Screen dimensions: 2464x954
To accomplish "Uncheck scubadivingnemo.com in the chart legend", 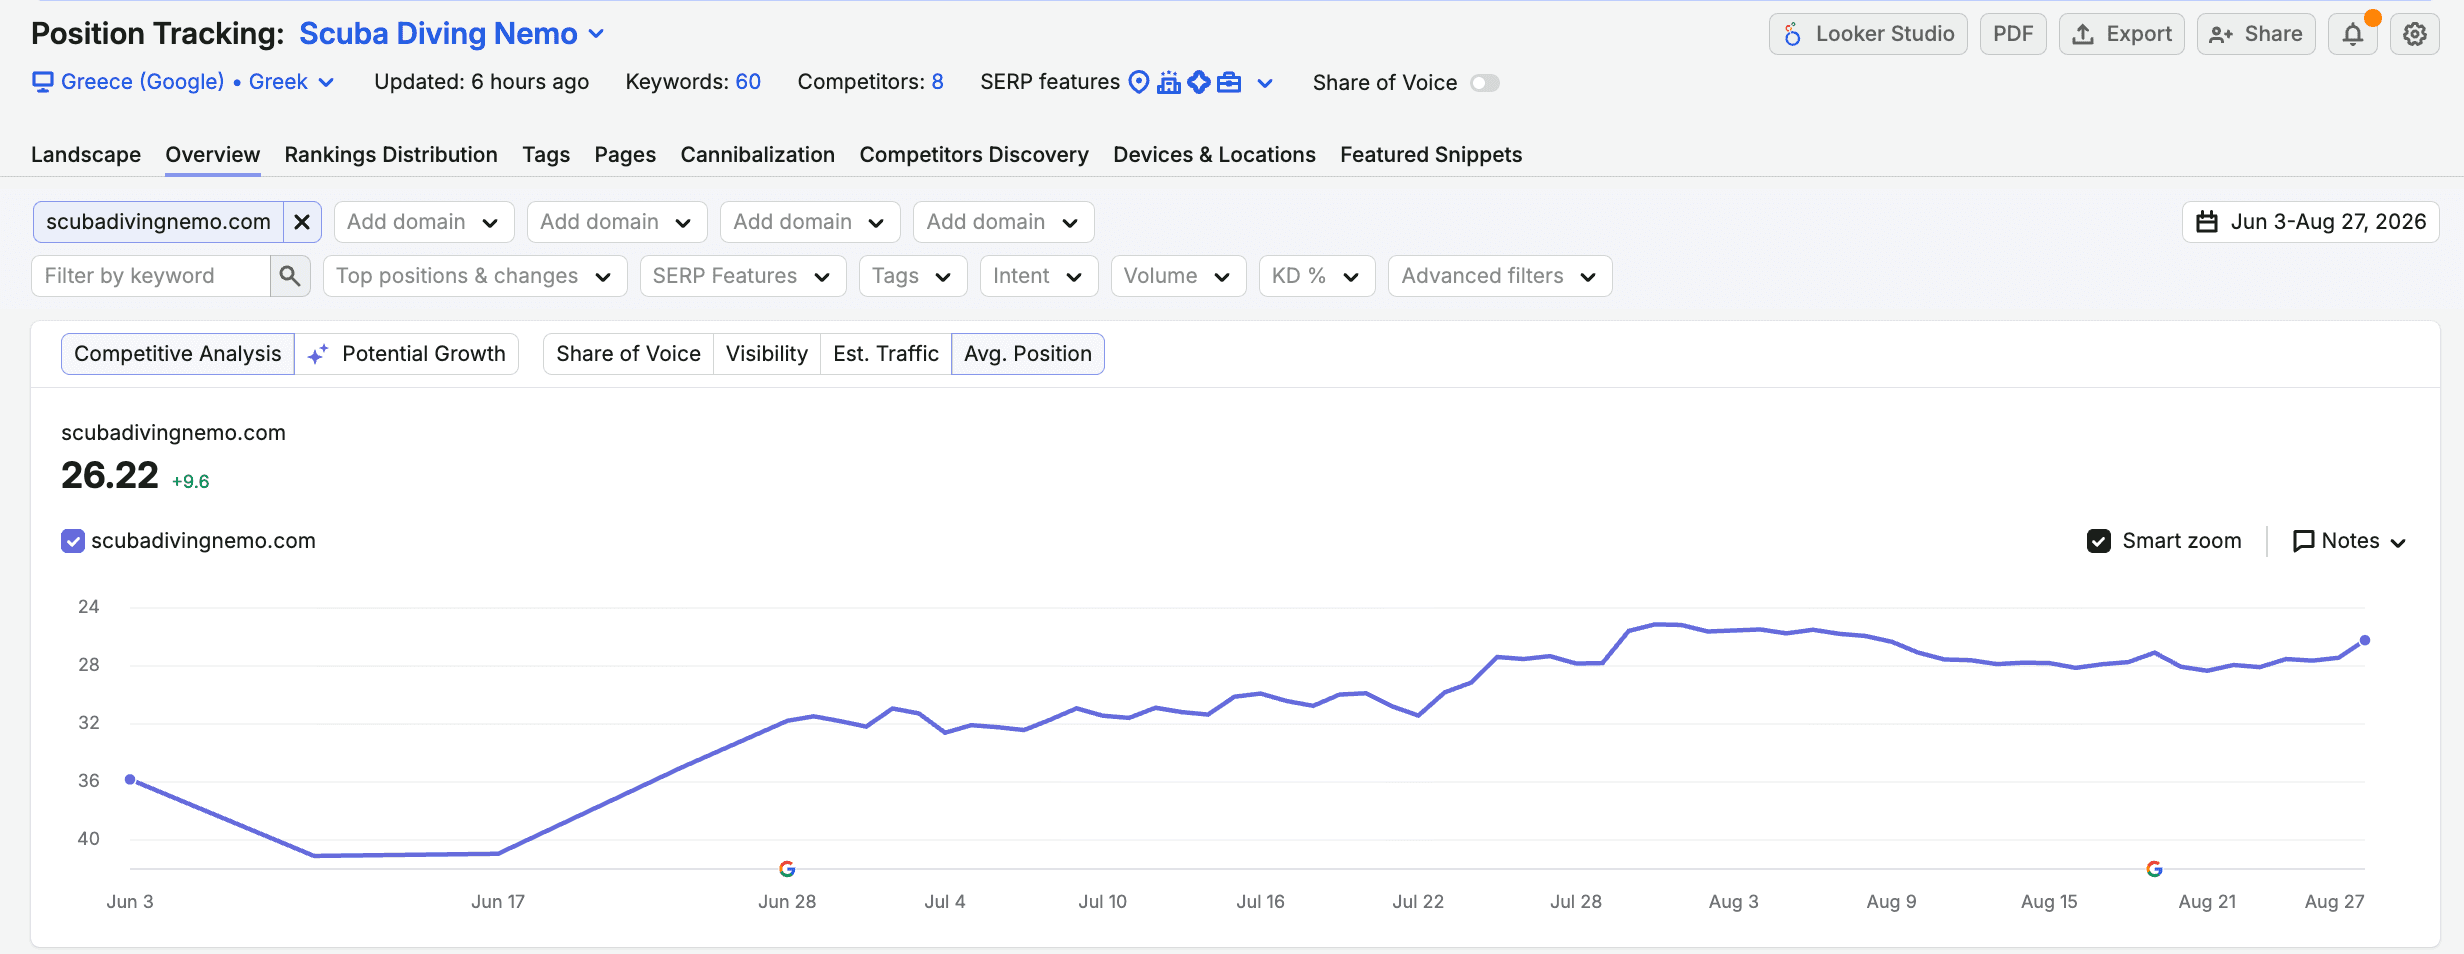I will point(73,541).
